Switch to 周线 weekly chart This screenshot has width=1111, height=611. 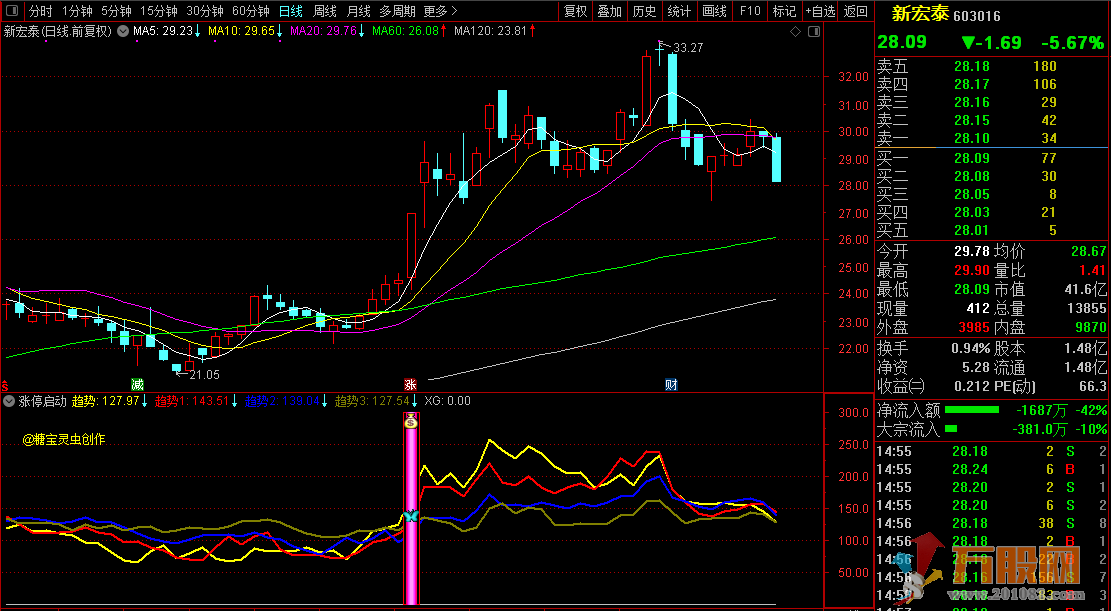tap(325, 11)
